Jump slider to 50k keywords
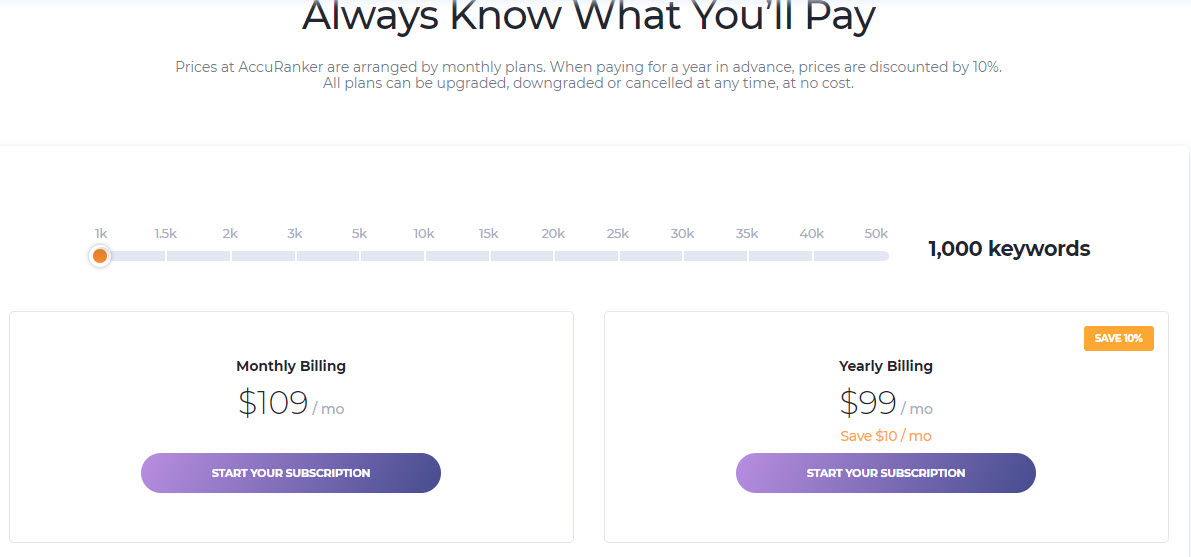This screenshot has width=1191, height=557. pyautogui.click(x=876, y=234)
